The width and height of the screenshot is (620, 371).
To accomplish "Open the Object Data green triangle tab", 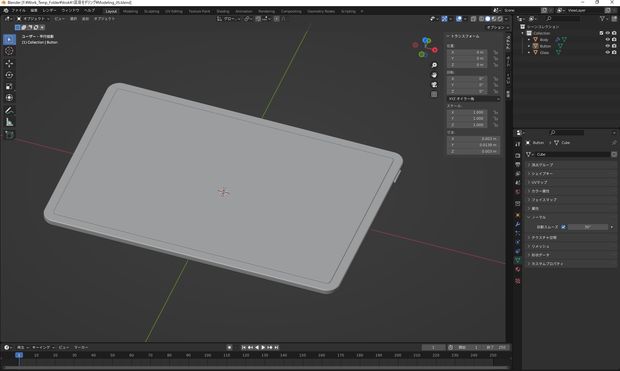I will pyautogui.click(x=518, y=260).
